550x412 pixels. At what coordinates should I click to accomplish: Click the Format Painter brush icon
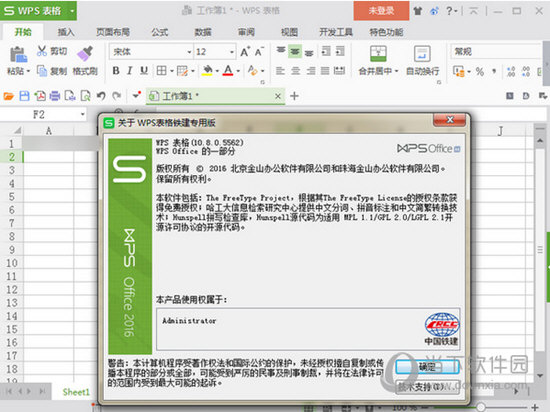pos(85,53)
